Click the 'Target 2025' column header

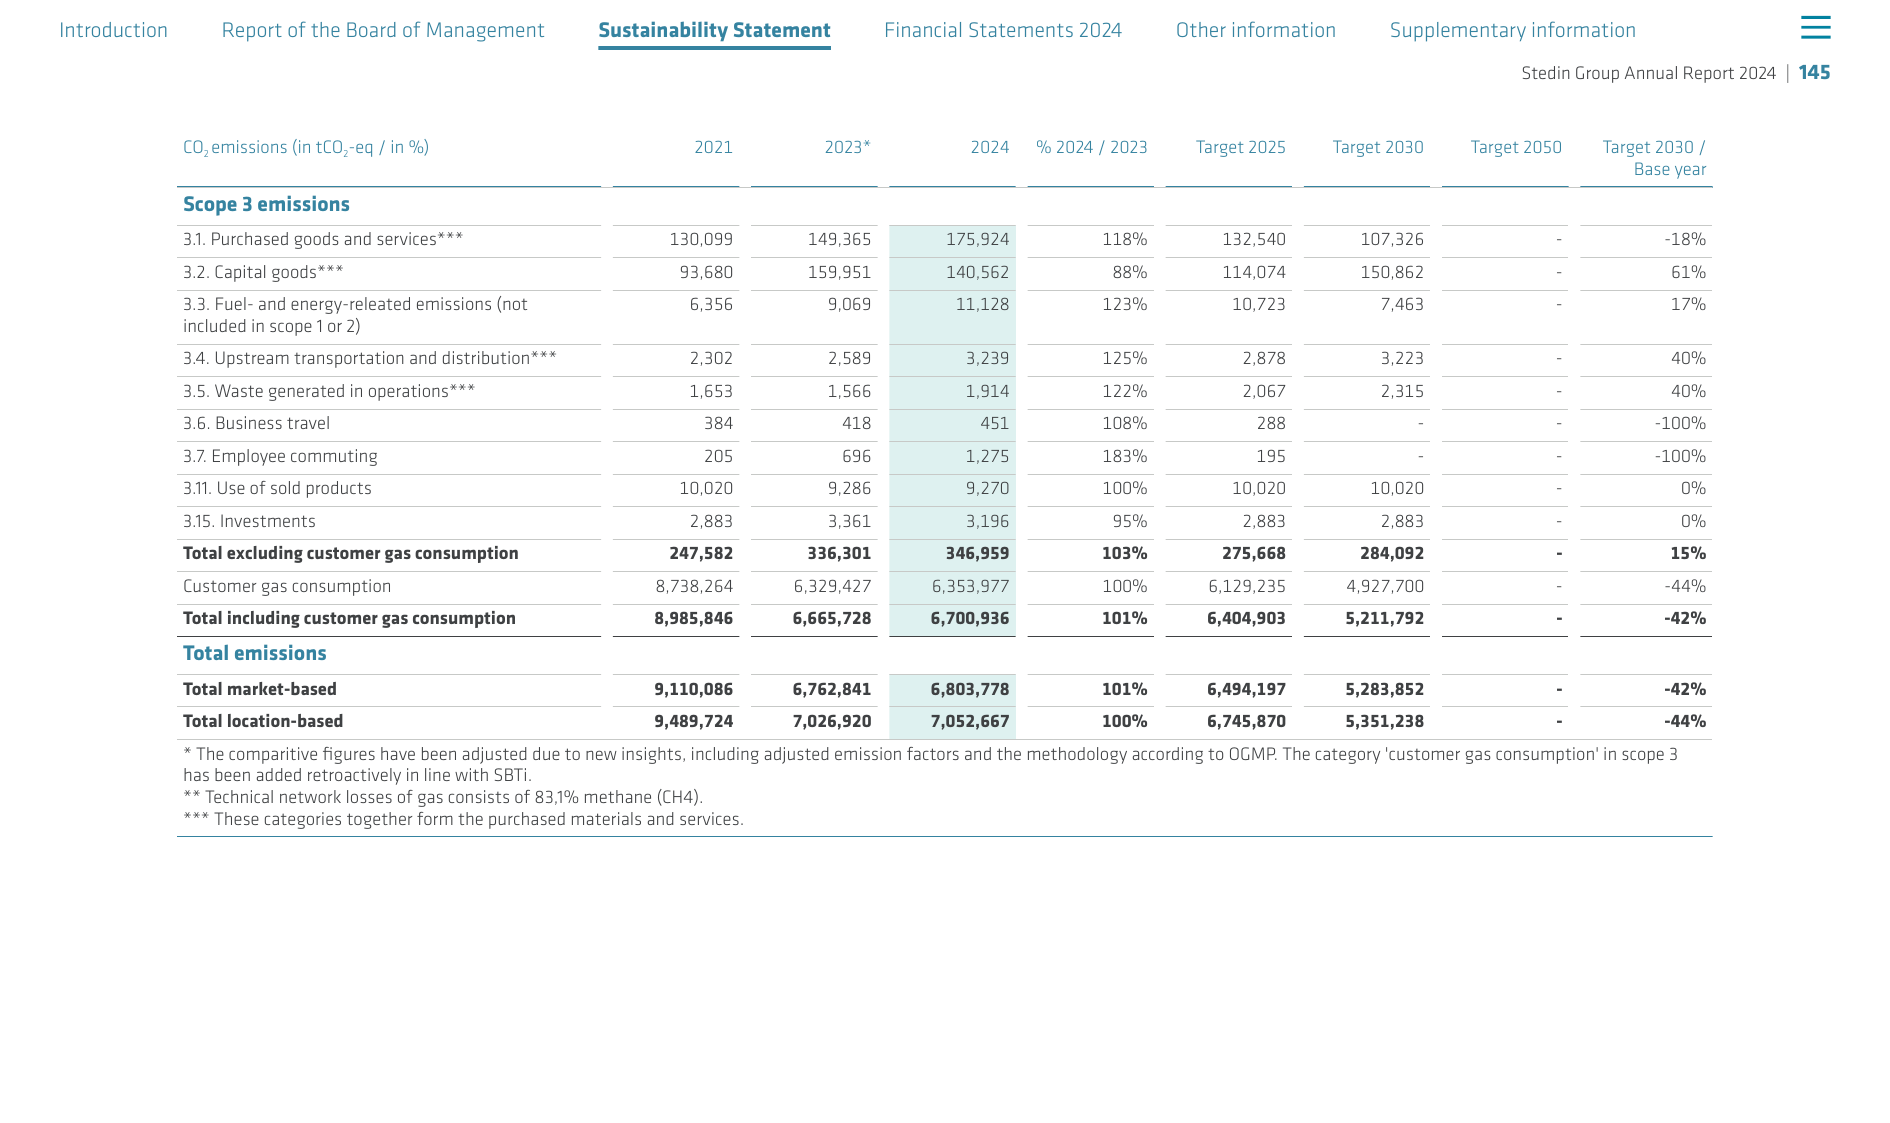click(x=1240, y=147)
